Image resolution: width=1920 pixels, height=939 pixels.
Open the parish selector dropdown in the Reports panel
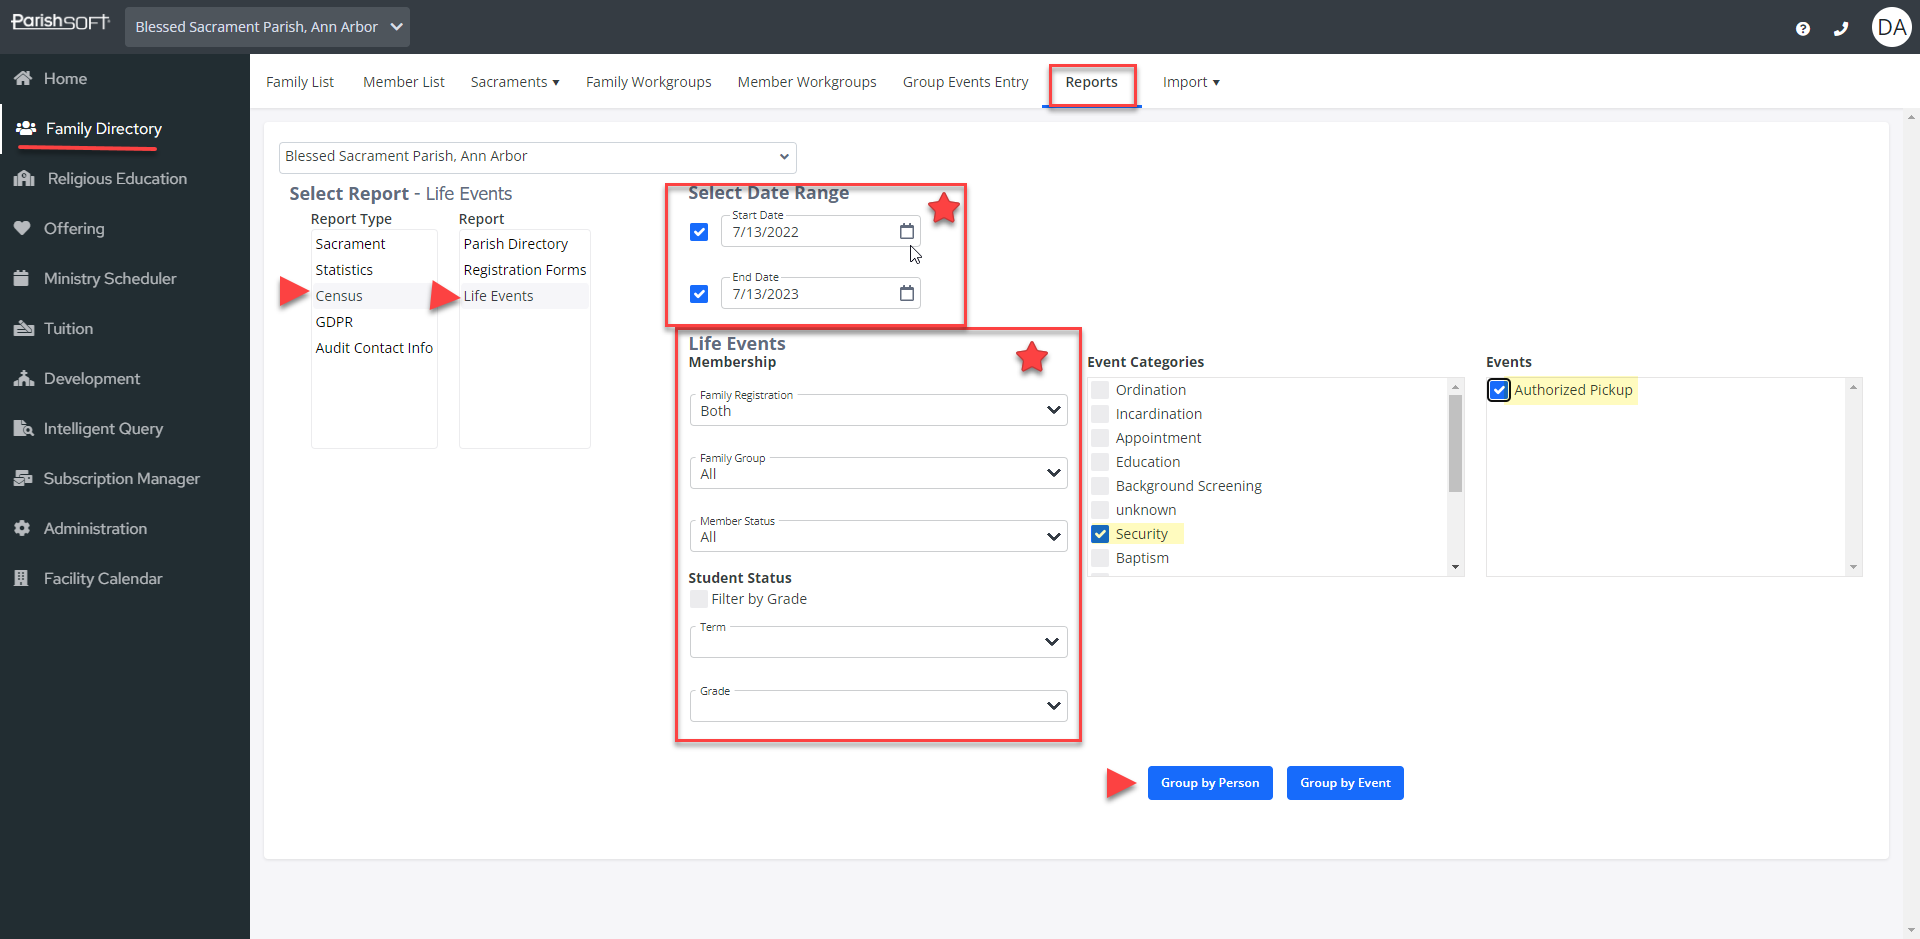click(x=537, y=156)
